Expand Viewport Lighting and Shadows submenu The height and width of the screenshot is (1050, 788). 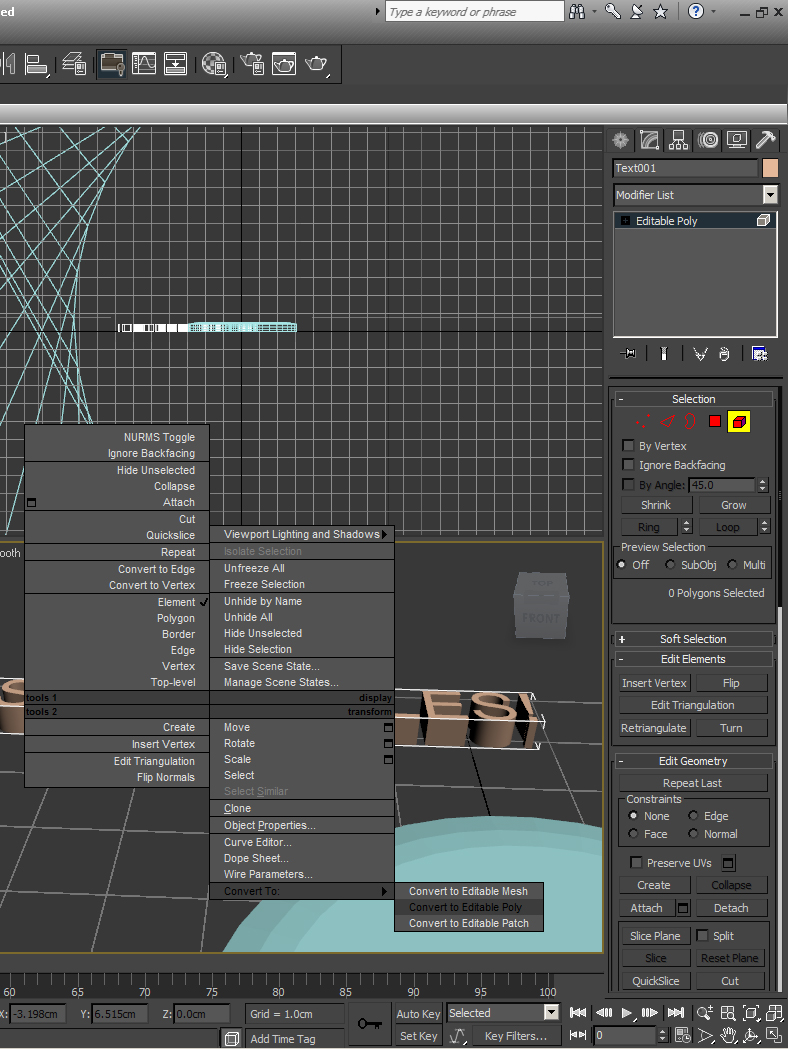point(301,534)
